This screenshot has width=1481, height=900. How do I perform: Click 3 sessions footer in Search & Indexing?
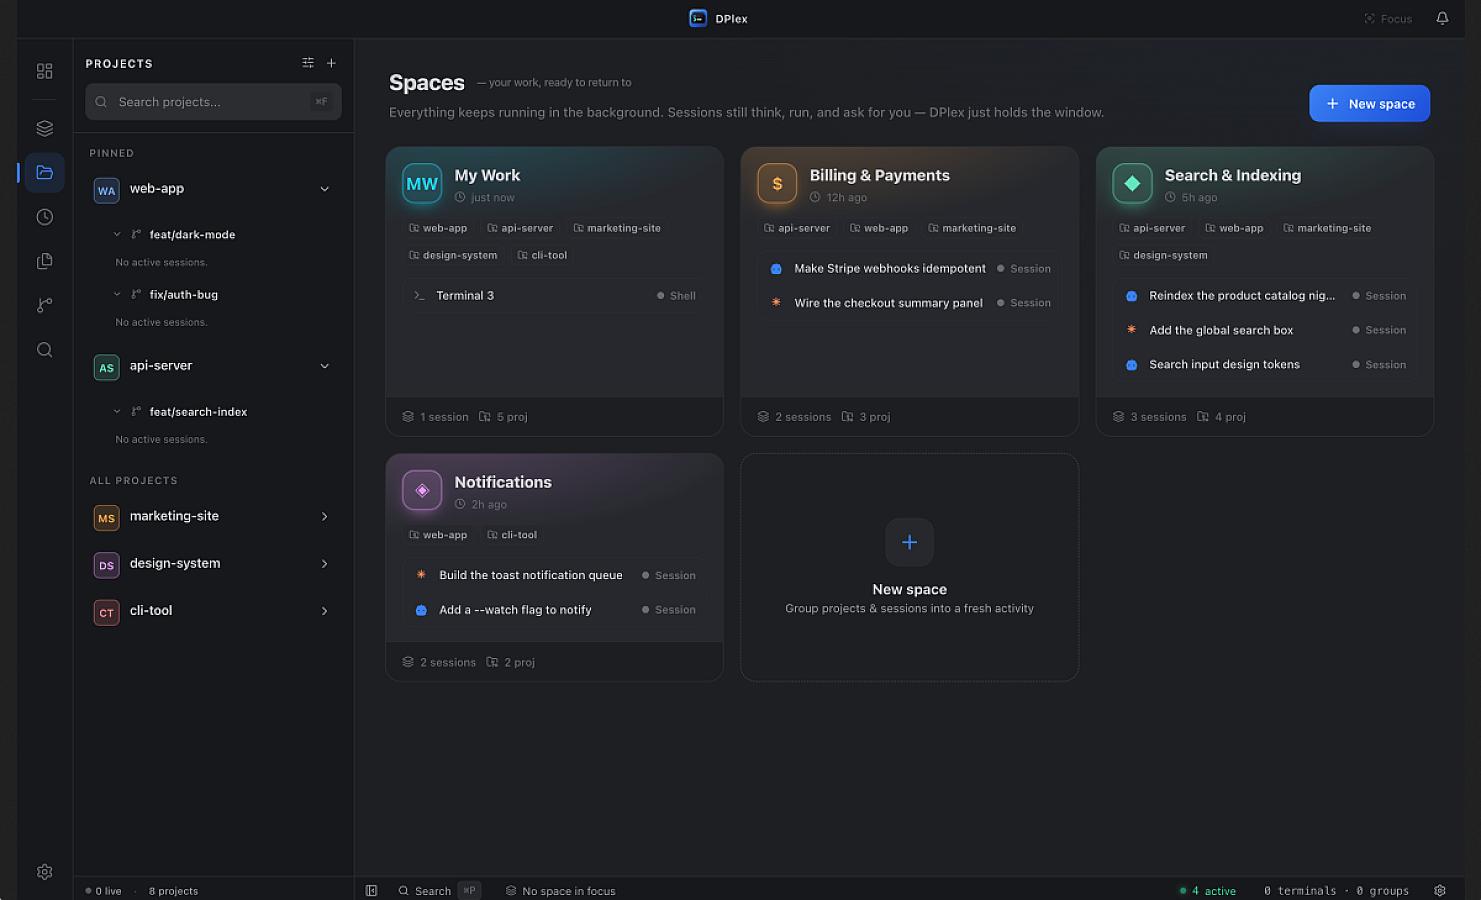click(1149, 417)
